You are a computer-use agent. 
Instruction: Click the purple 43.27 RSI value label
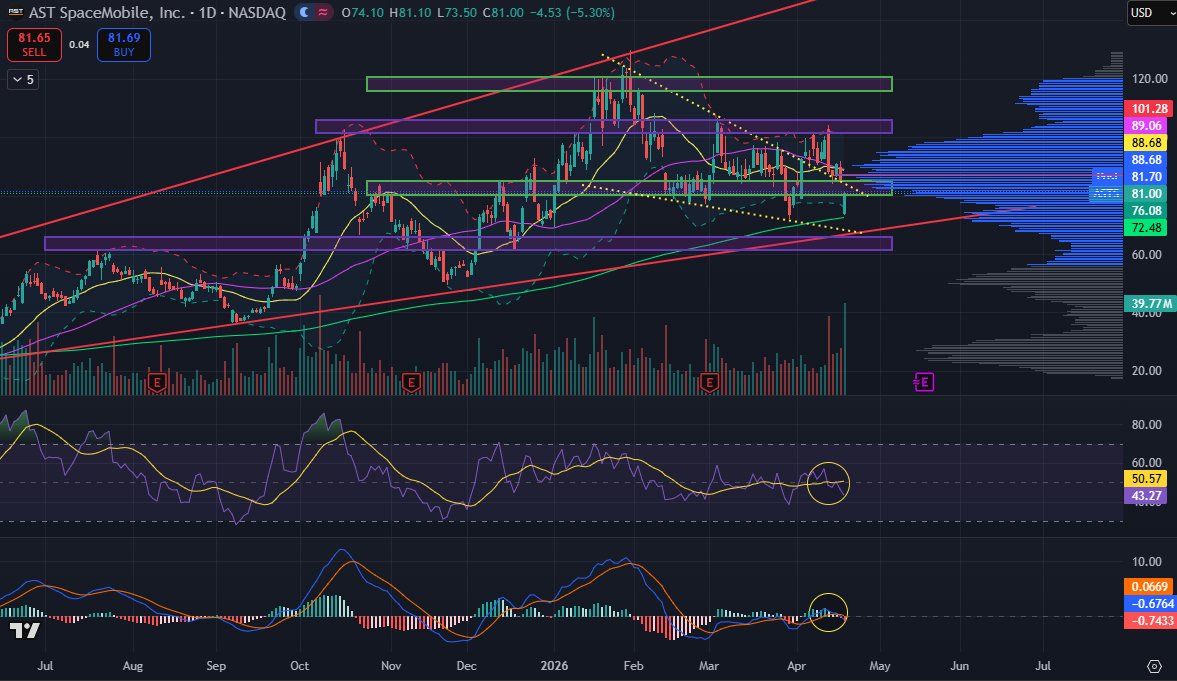[1145, 496]
